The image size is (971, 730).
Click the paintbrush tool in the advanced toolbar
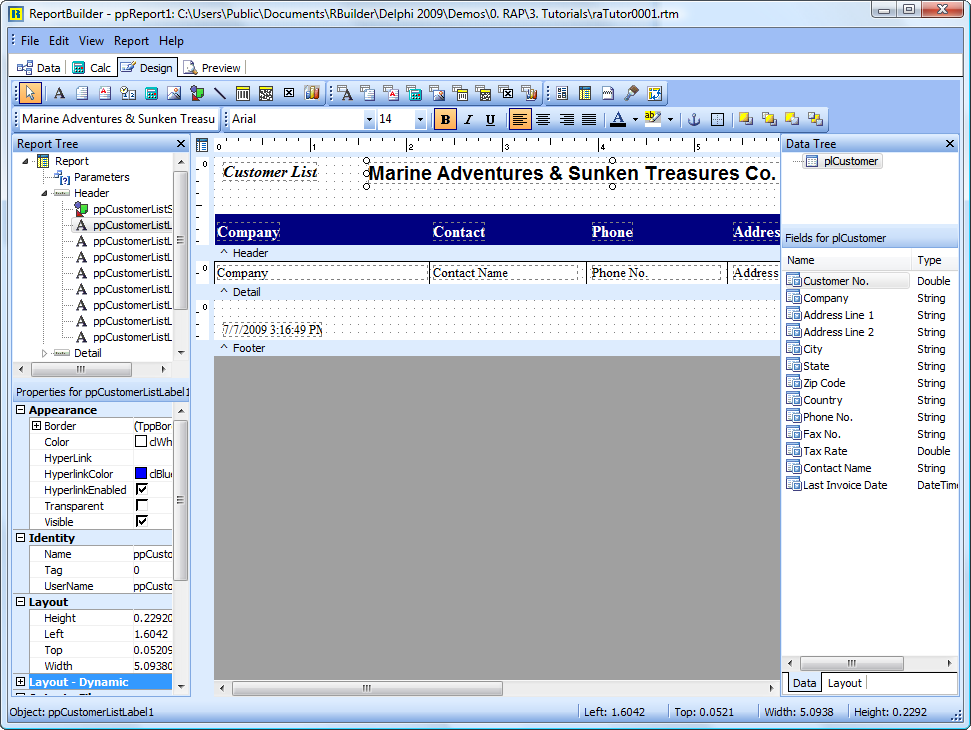(x=632, y=93)
